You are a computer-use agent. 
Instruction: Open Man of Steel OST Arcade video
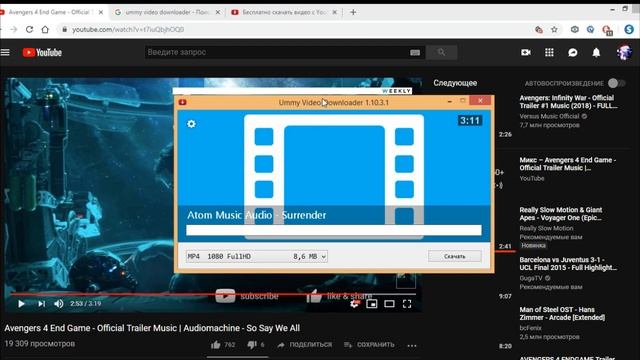click(562, 313)
